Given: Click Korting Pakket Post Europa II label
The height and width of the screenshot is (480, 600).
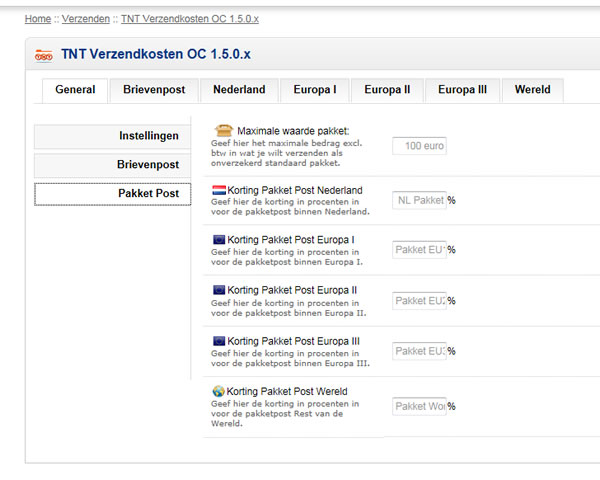Looking at the screenshot, I should tap(292, 290).
